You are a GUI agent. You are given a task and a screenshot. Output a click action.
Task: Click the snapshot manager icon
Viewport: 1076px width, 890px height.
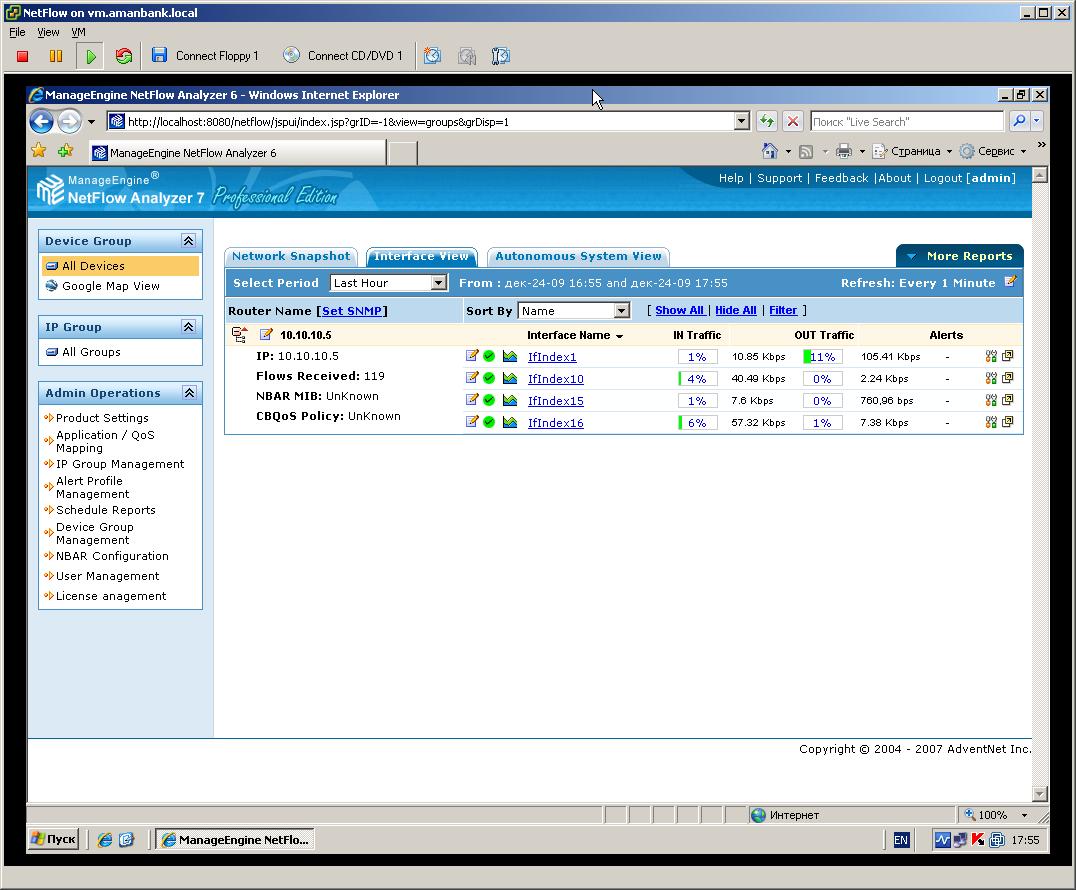(x=501, y=56)
